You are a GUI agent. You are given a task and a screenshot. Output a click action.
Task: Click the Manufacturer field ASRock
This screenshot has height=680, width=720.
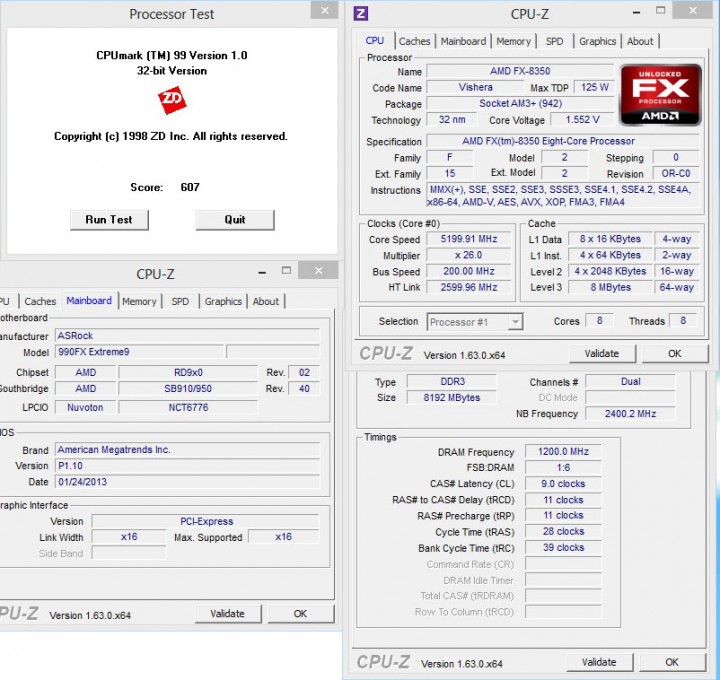click(187, 336)
